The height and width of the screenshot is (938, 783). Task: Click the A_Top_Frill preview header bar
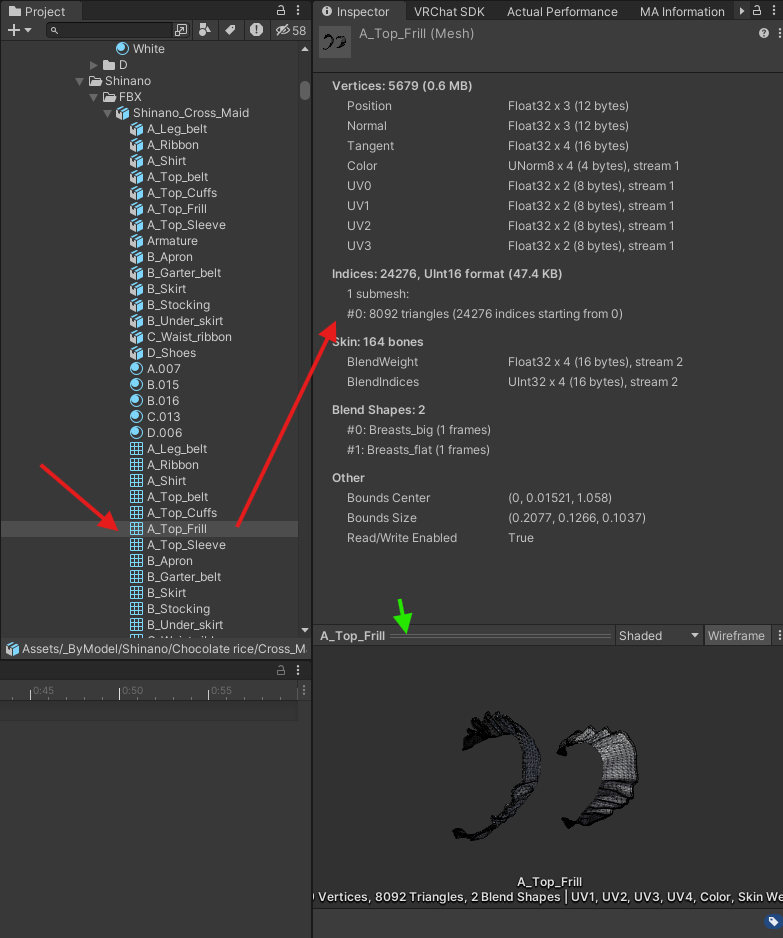point(464,636)
